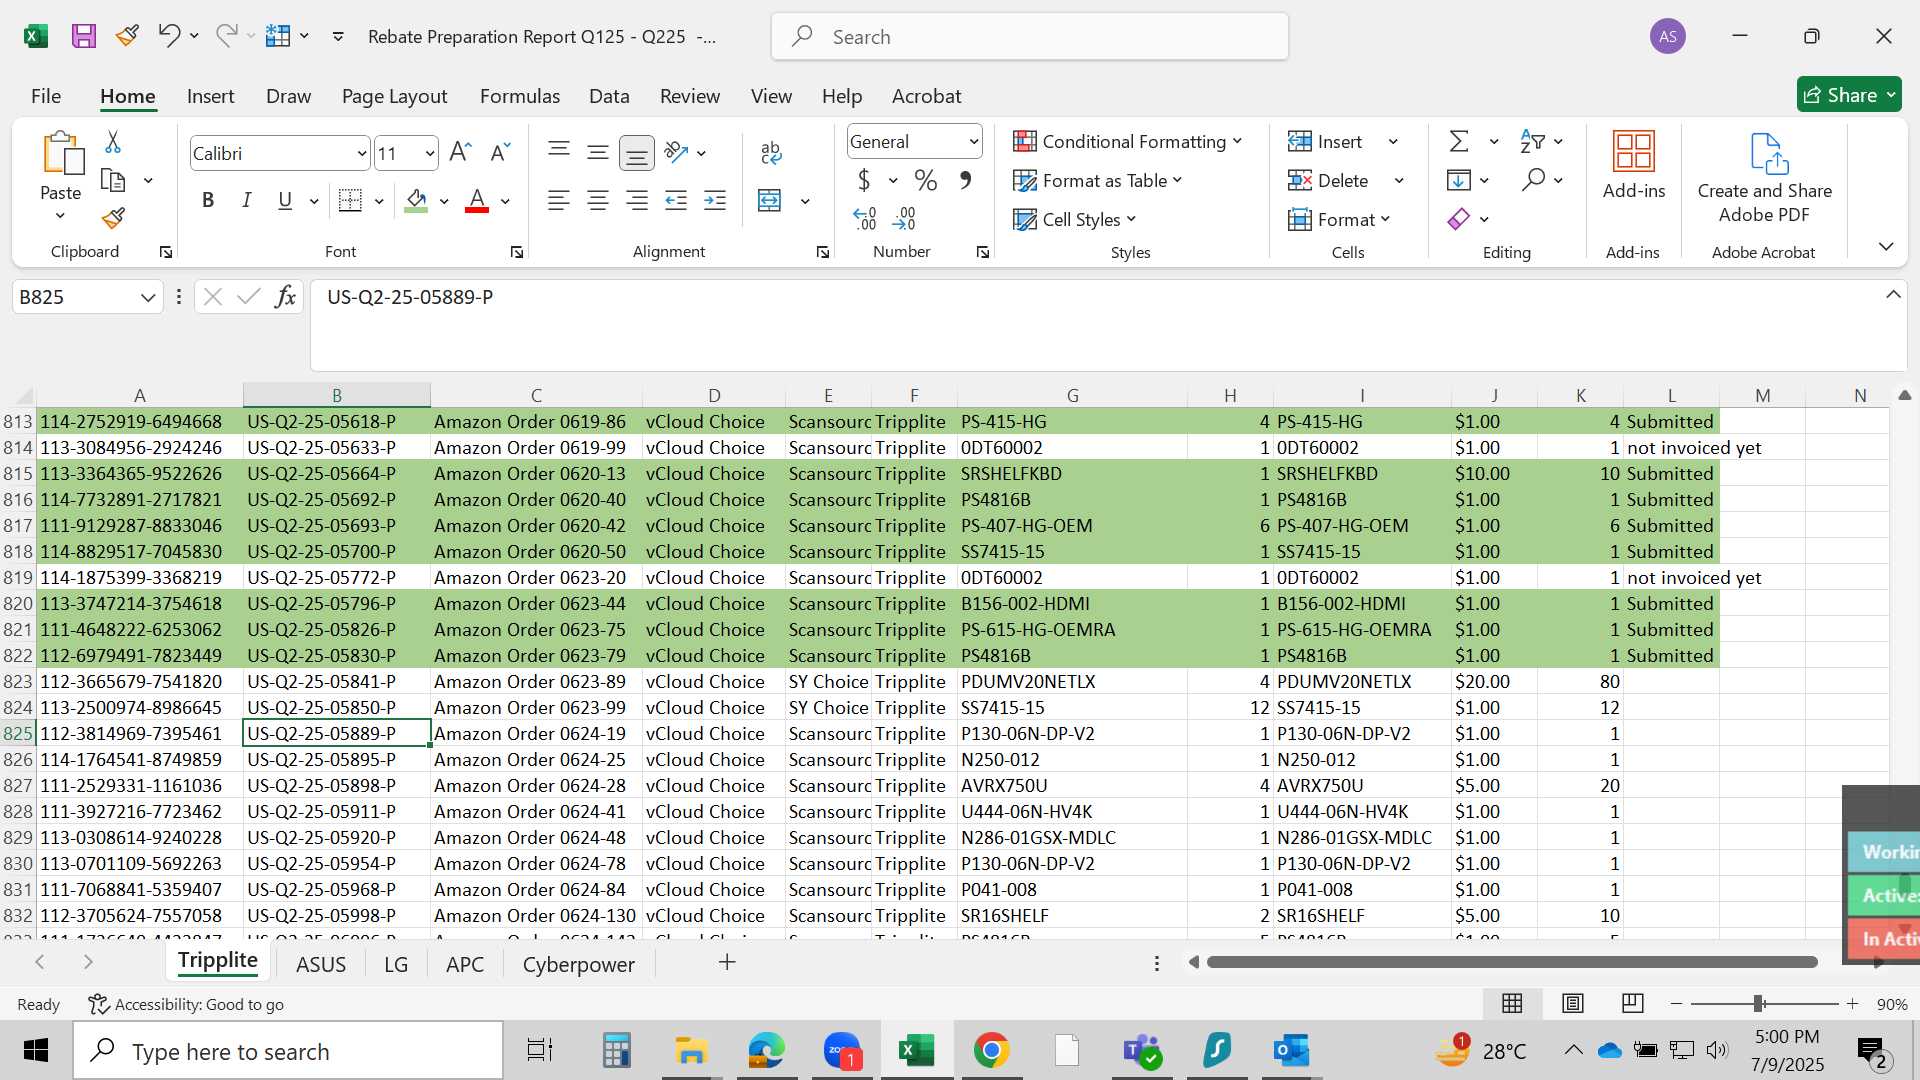The height and width of the screenshot is (1080, 1920).
Task: Click the Fill down arrow icon
Action: pyautogui.click(x=1459, y=180)
